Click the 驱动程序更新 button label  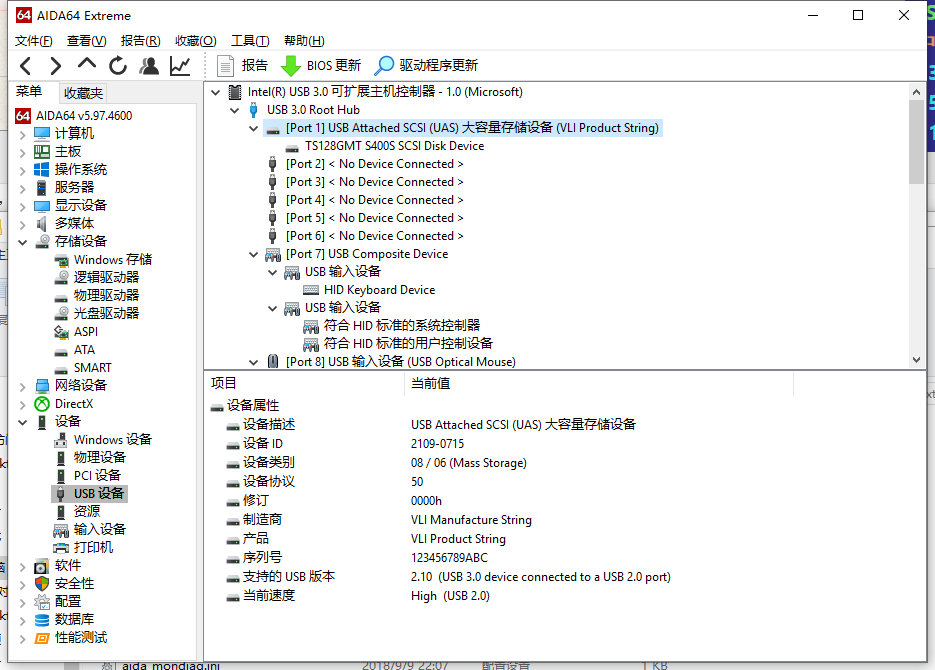point(438,66)
